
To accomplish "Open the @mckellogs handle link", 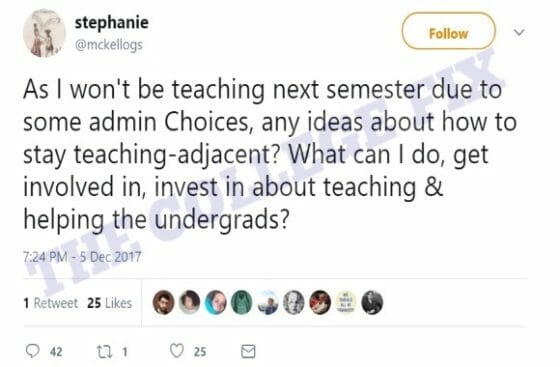I will (x=109, y=45).
